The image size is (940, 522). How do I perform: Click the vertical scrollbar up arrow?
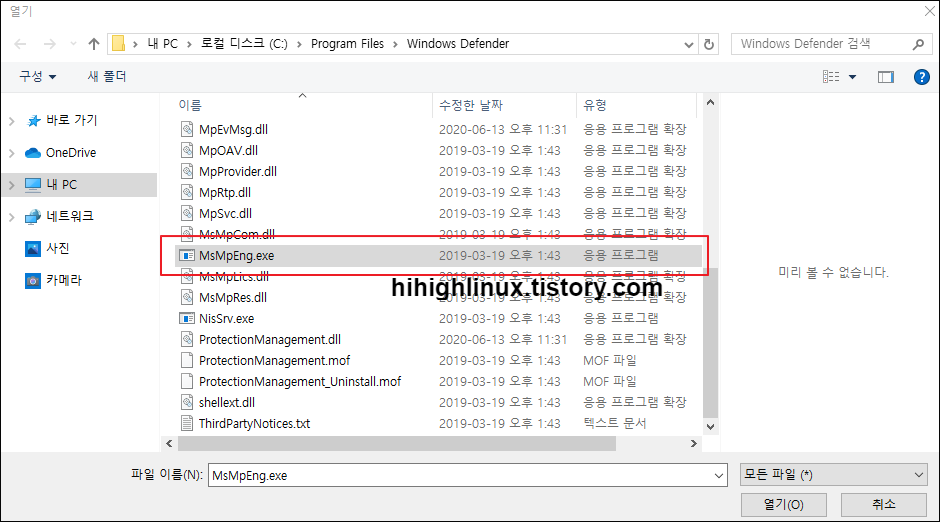[x=710, y=102]
